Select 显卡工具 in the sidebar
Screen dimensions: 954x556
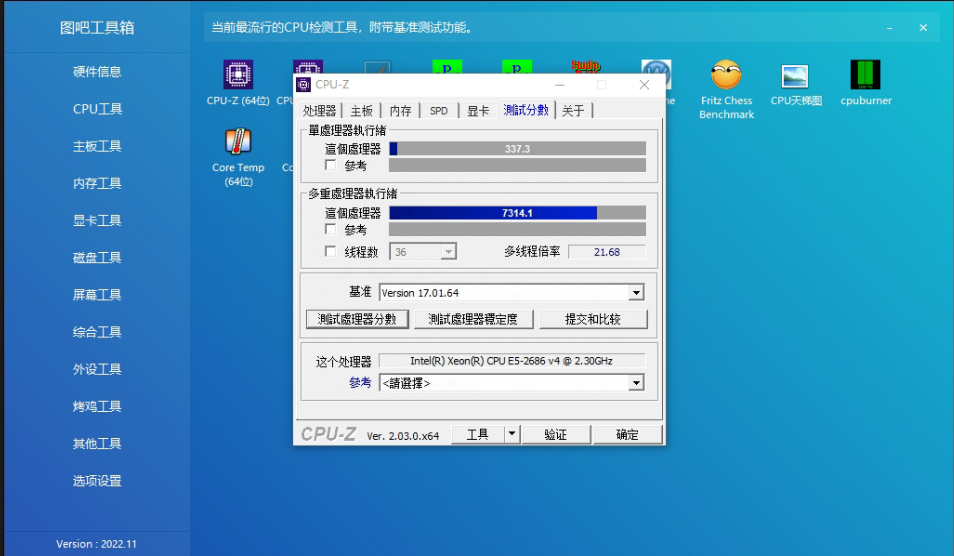pos(97,220)
